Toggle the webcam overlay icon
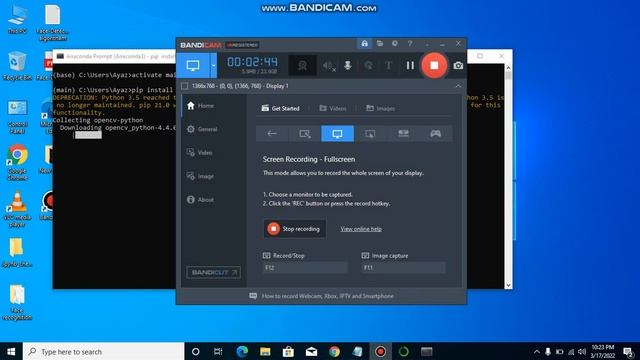 tap(302, 65)
